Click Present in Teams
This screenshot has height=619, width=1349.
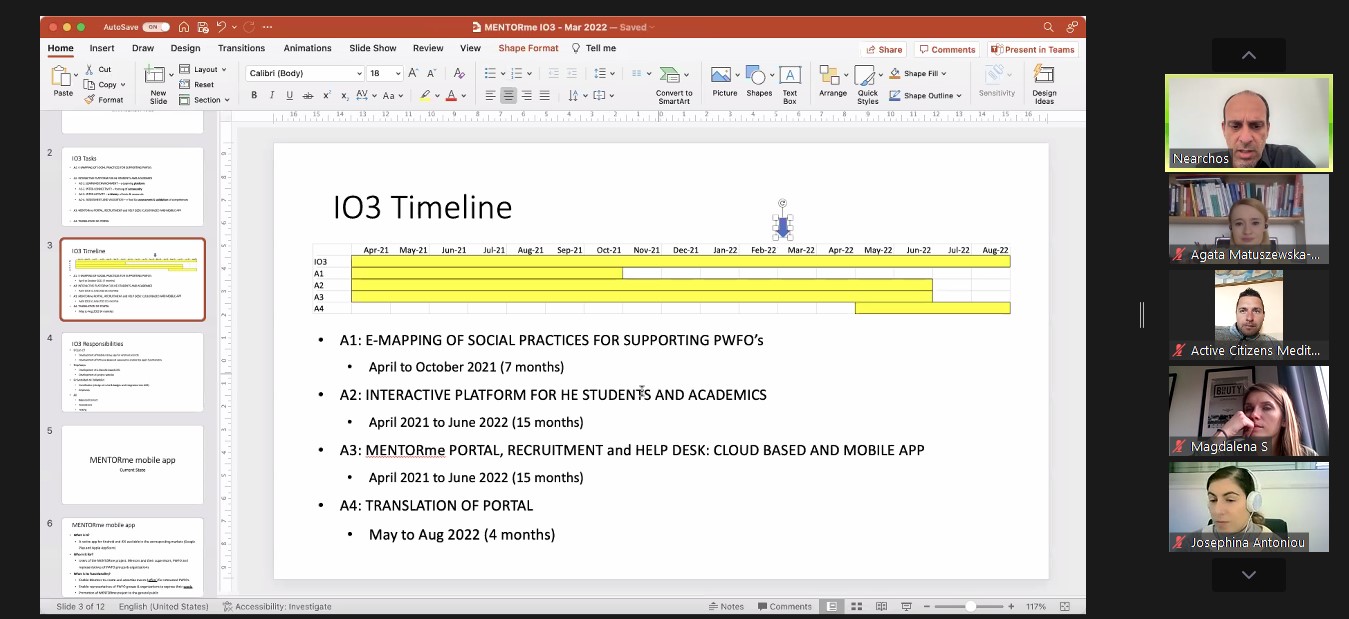(x=1032, y=49)
